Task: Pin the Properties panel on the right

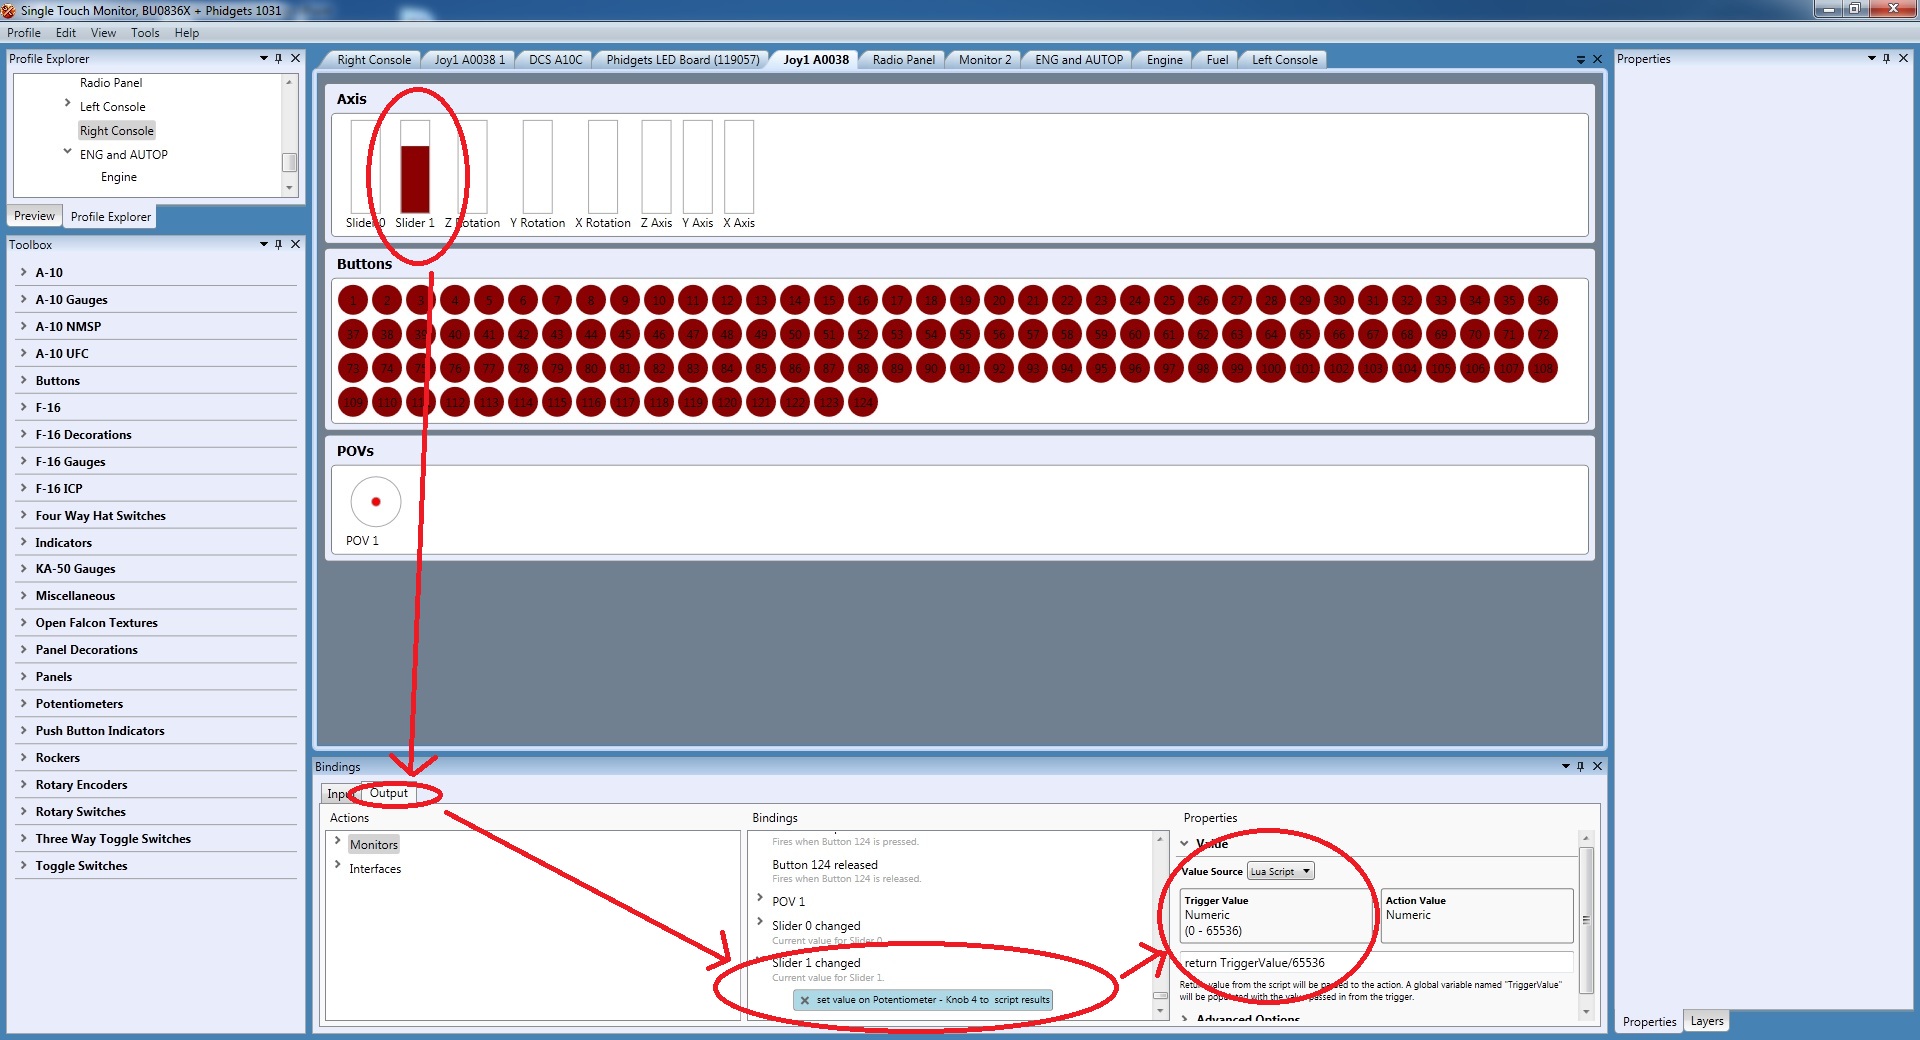Action: (1887, 58)
